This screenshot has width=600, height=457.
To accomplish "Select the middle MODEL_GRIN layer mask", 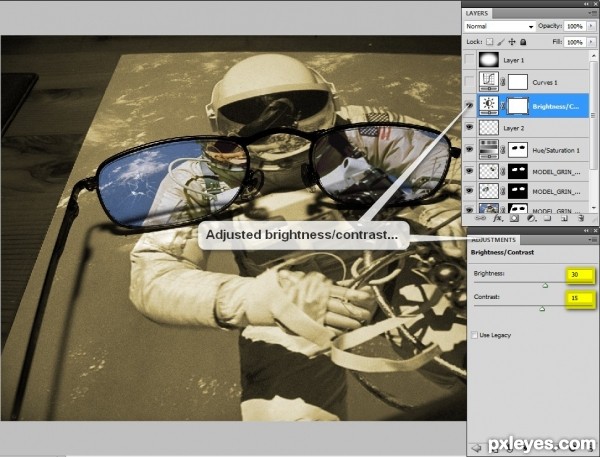I will point(517,191).
